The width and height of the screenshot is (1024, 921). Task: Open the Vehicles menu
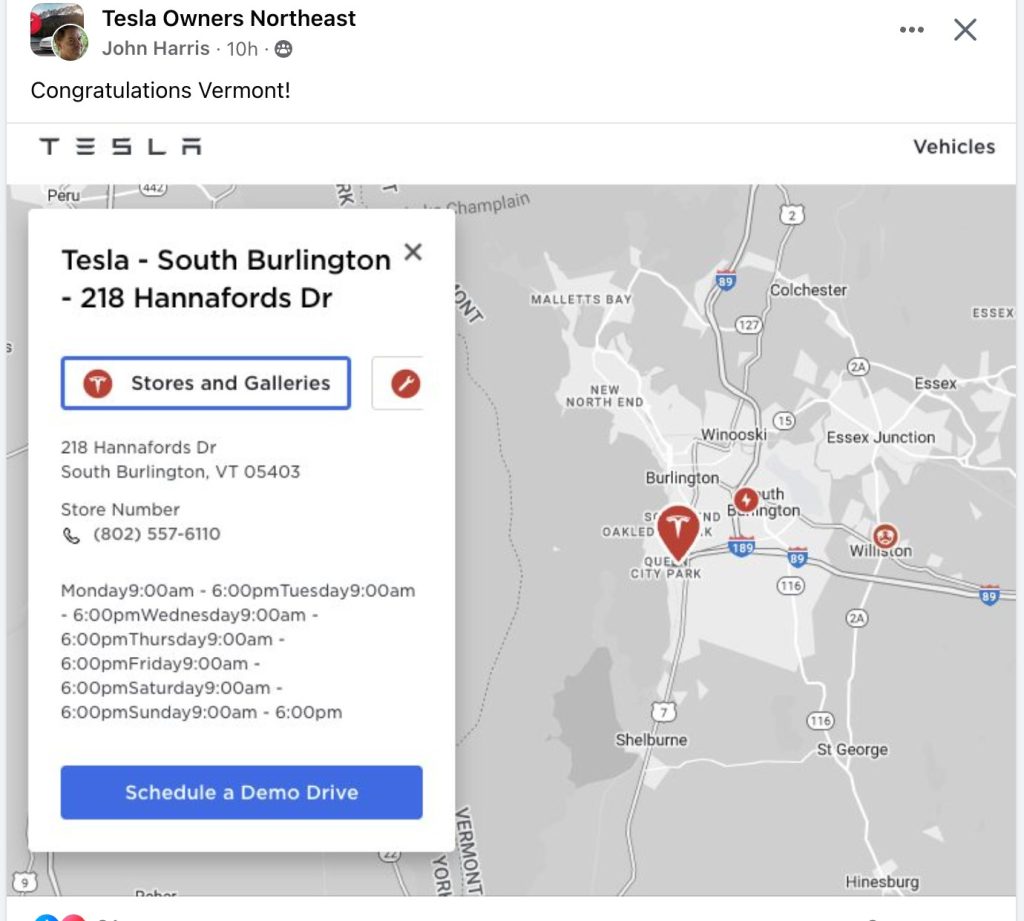point(954,147)
